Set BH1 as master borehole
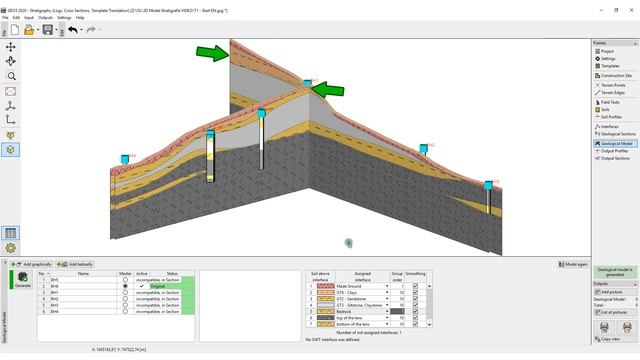The image size is (640, 360). pos(125,293)
